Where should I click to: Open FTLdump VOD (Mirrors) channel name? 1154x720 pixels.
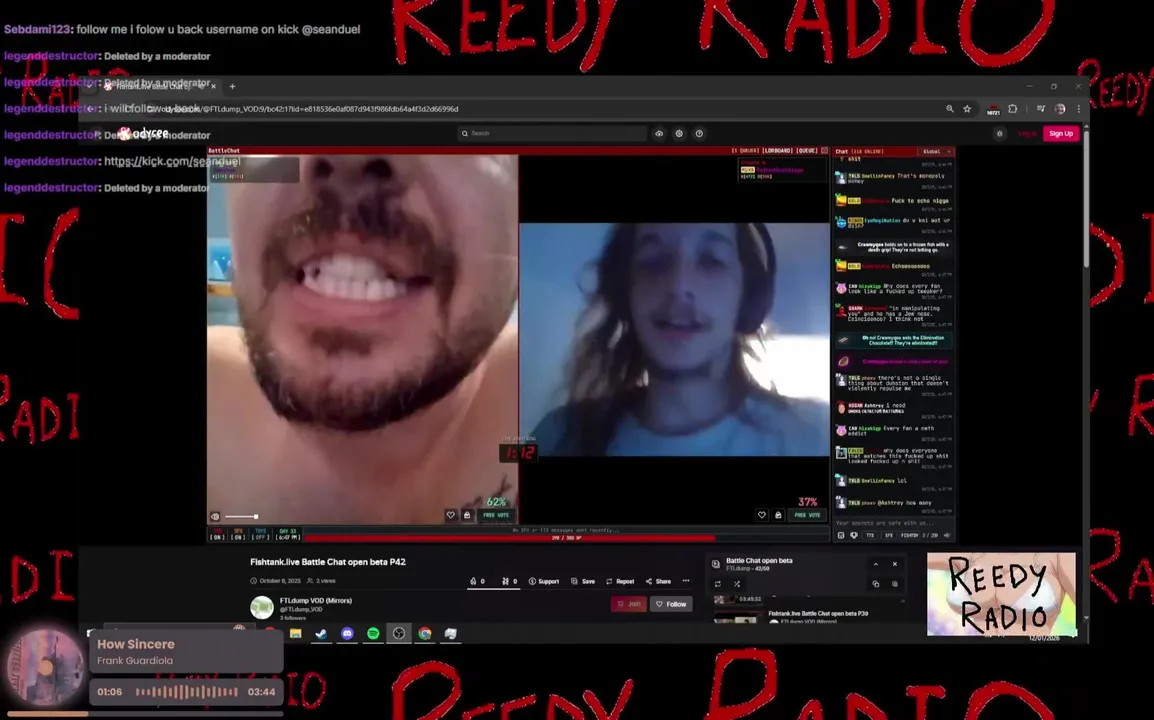coord(316,601)
